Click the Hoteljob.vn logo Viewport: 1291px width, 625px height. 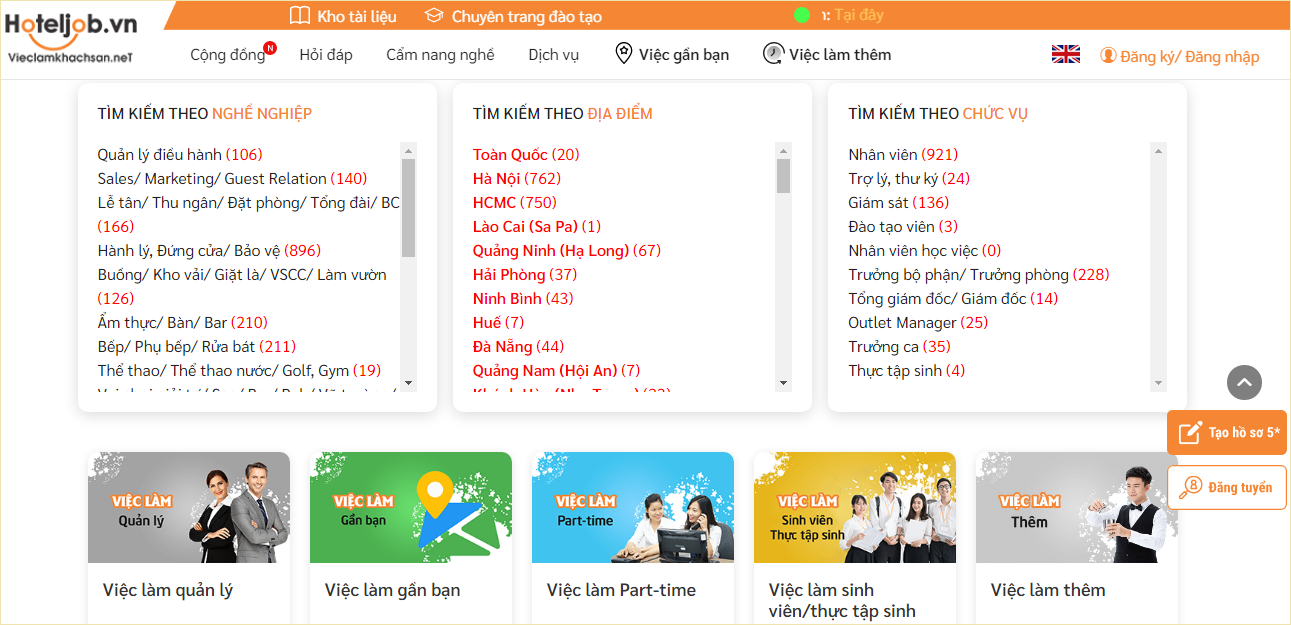pos(70,40)
